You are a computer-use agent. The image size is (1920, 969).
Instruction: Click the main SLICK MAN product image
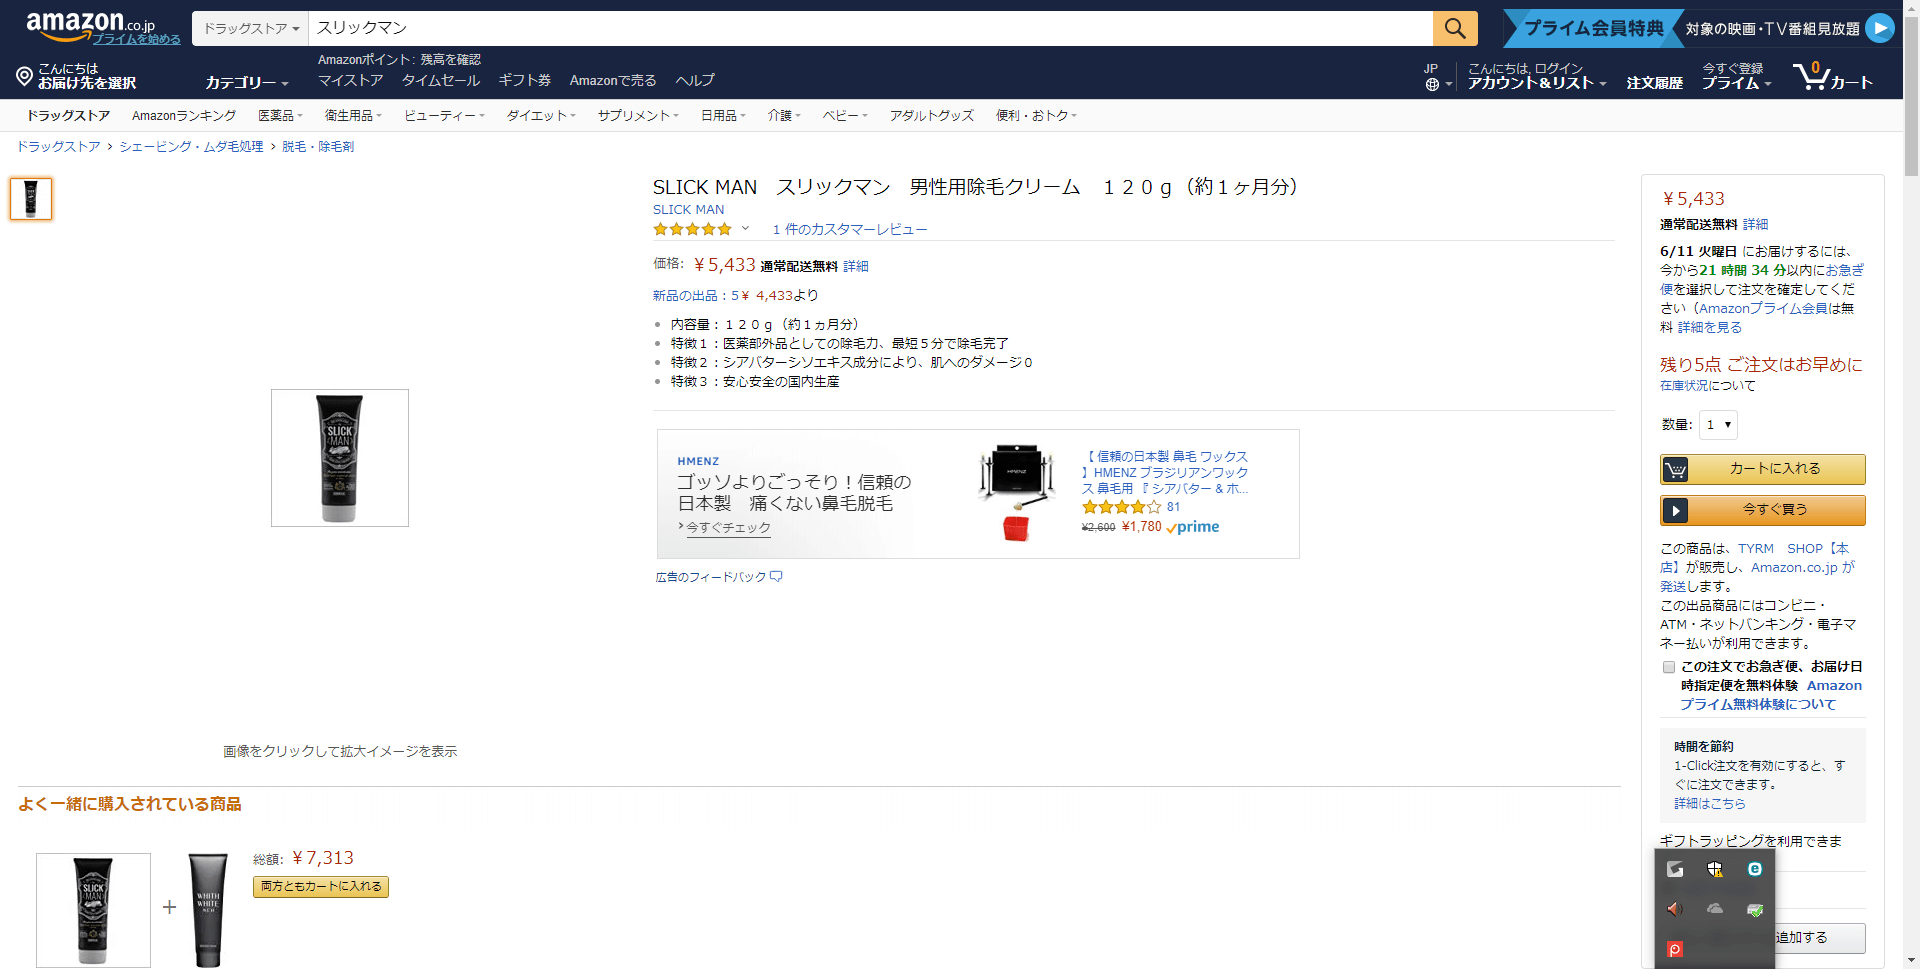[x=340, y=458]
